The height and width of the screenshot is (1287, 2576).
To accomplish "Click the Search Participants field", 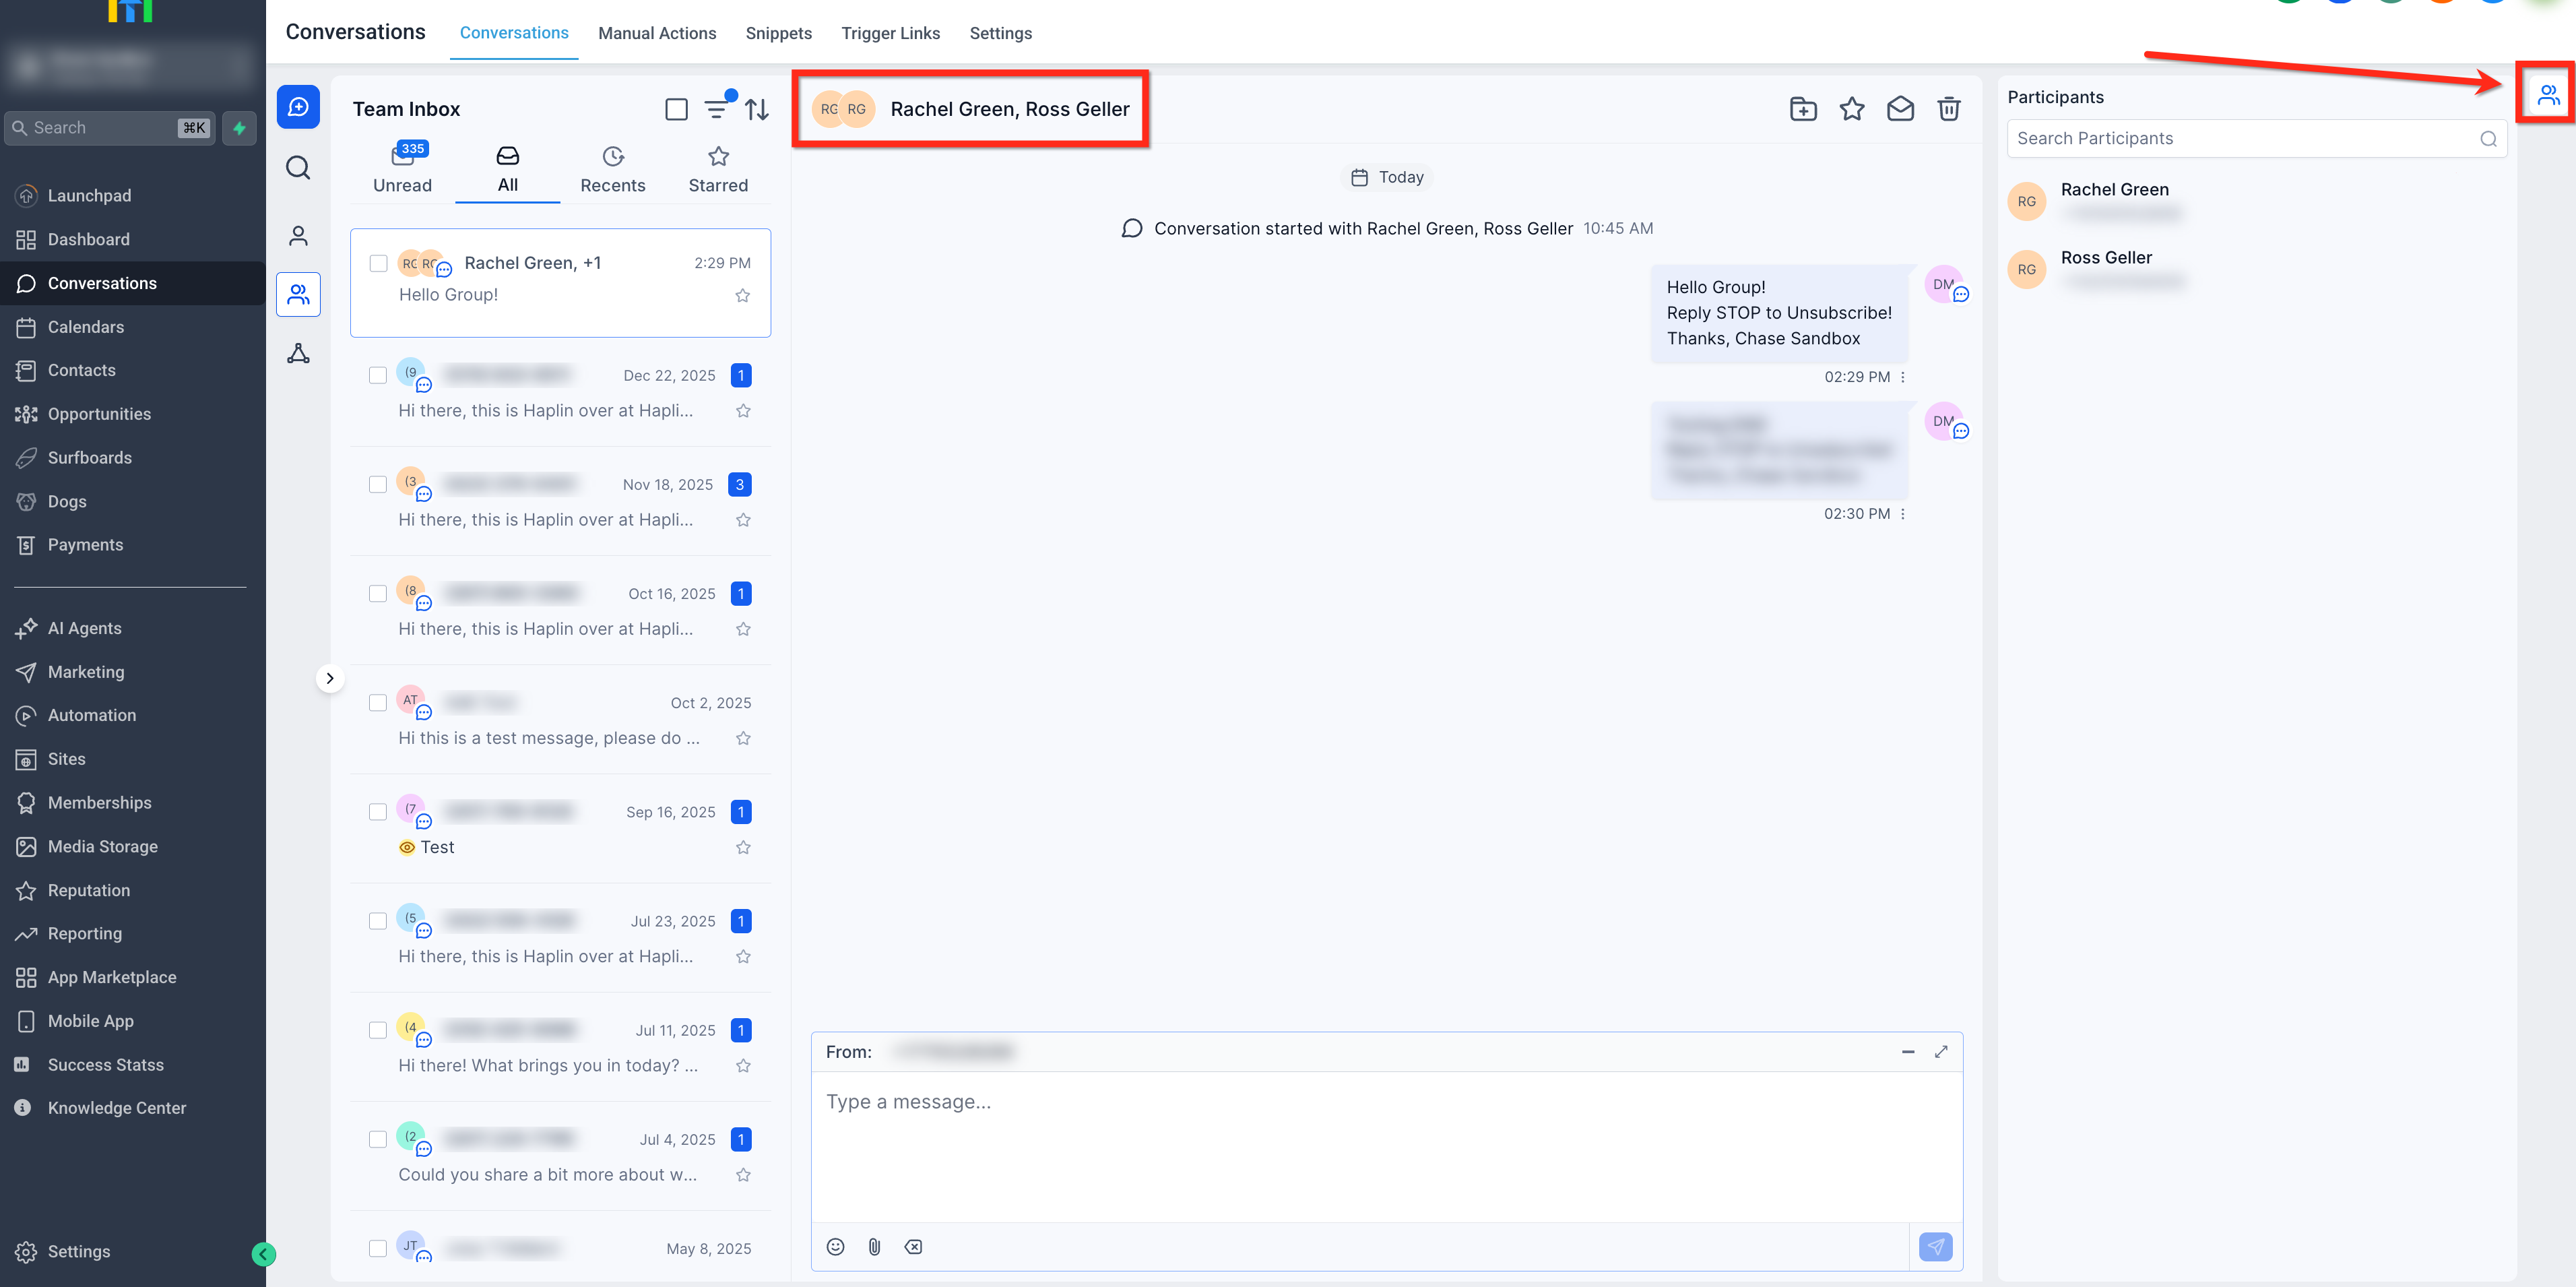I will (x=2240, y=139).
